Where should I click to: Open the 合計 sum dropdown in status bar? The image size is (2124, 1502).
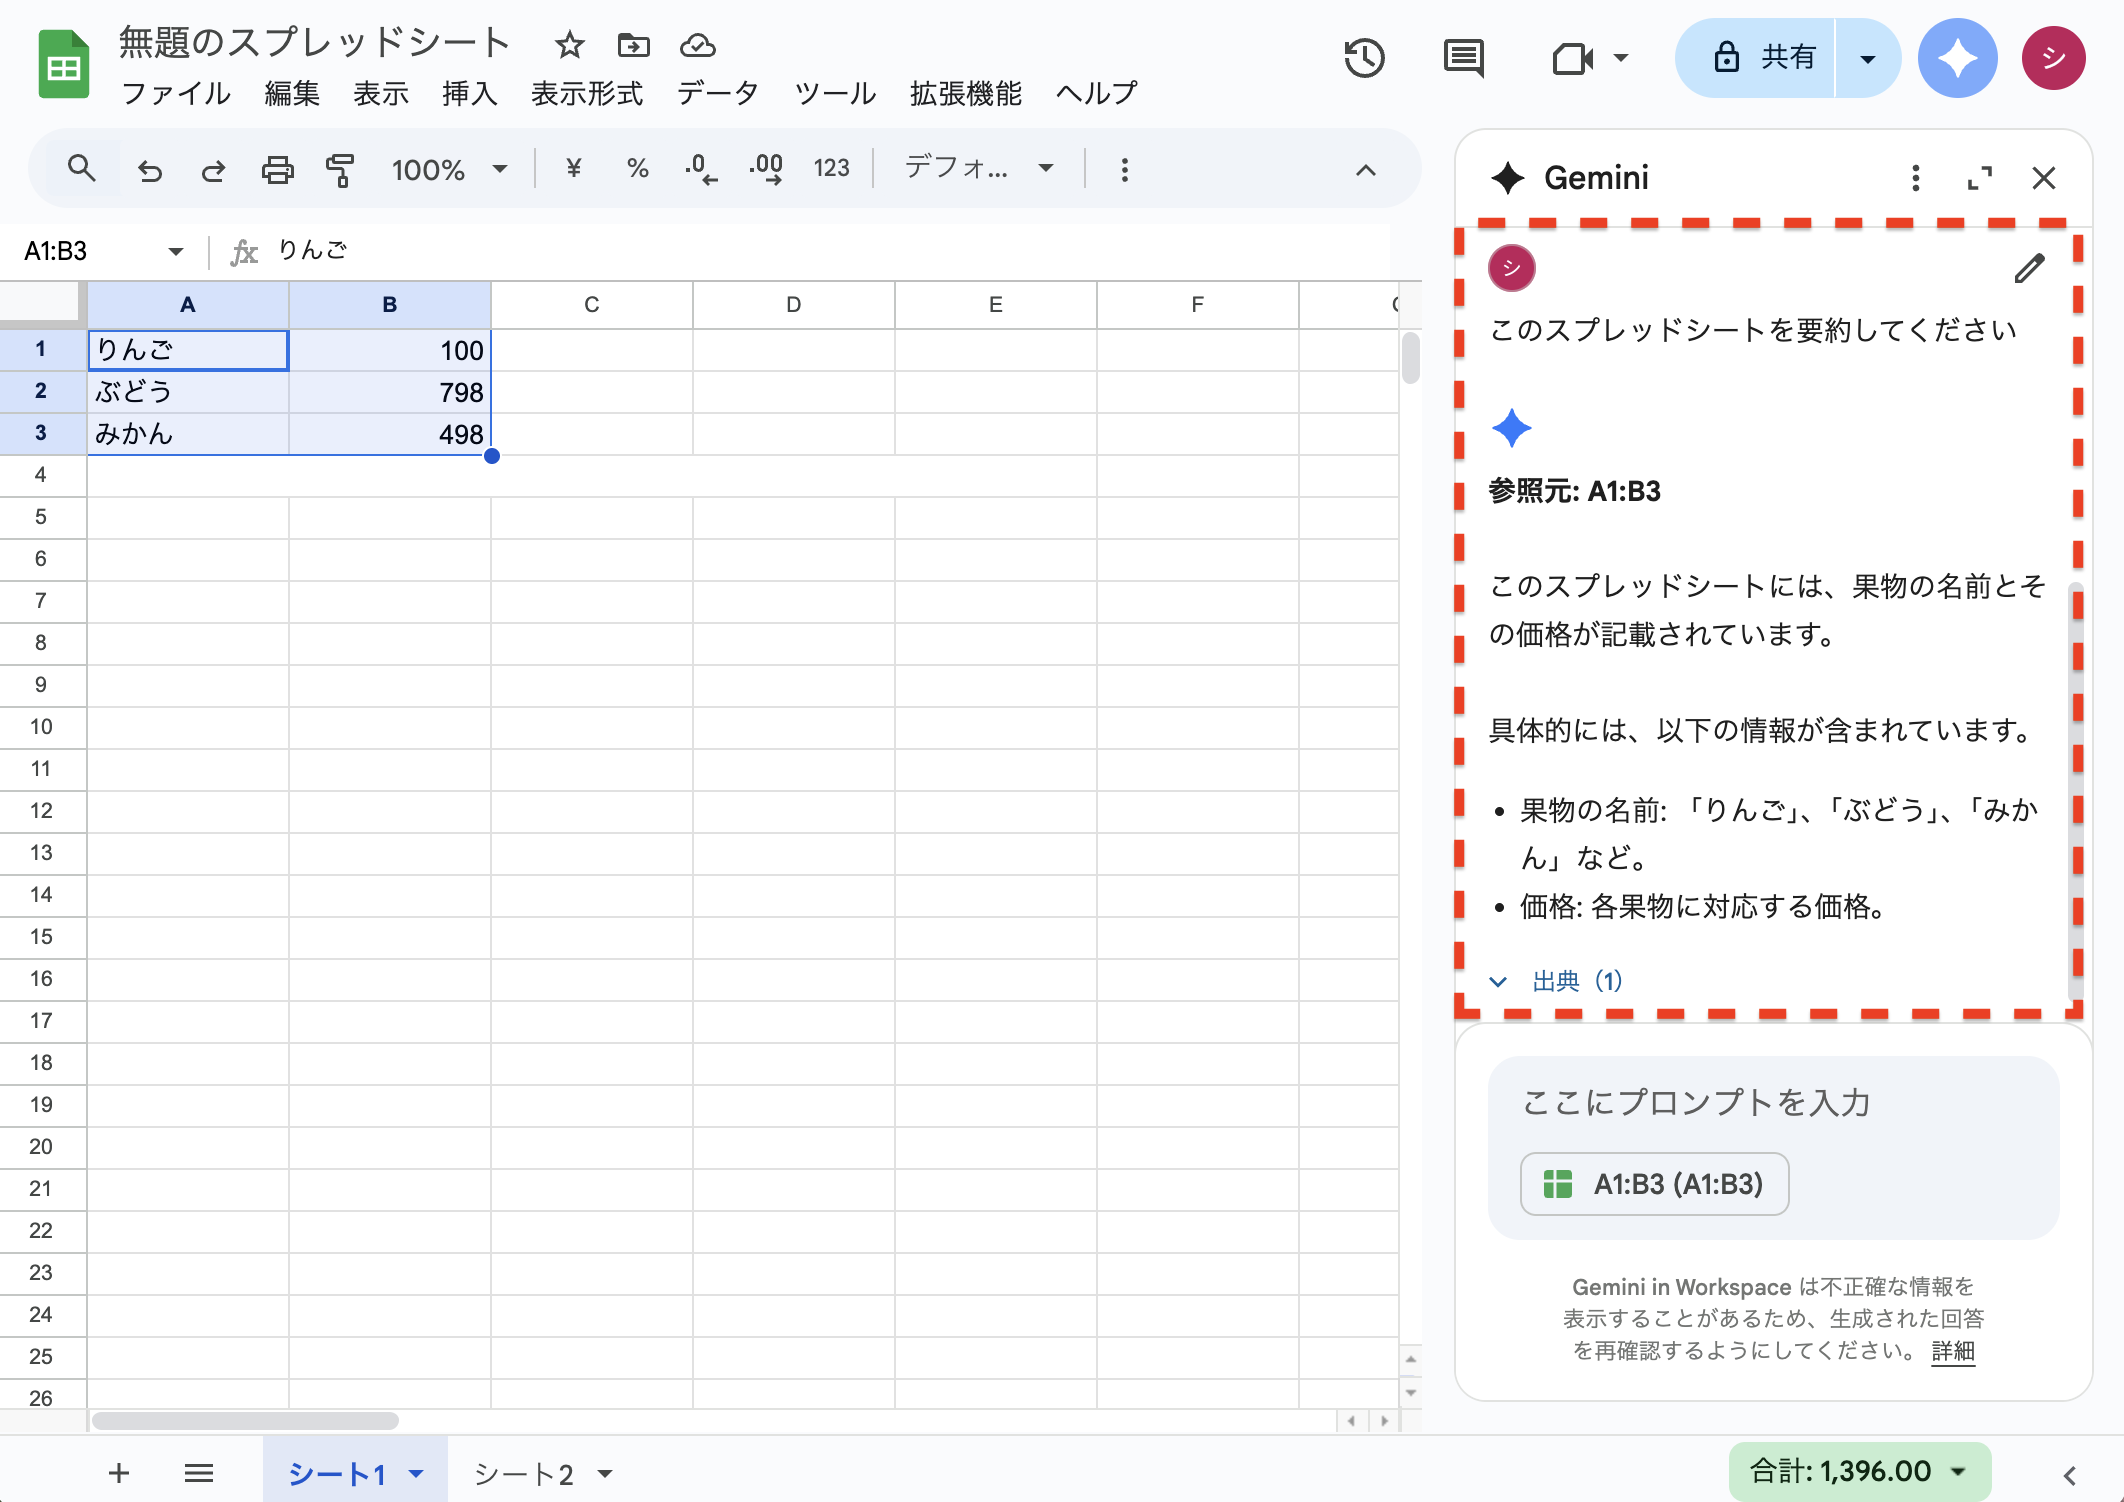coord(1859,1471)
